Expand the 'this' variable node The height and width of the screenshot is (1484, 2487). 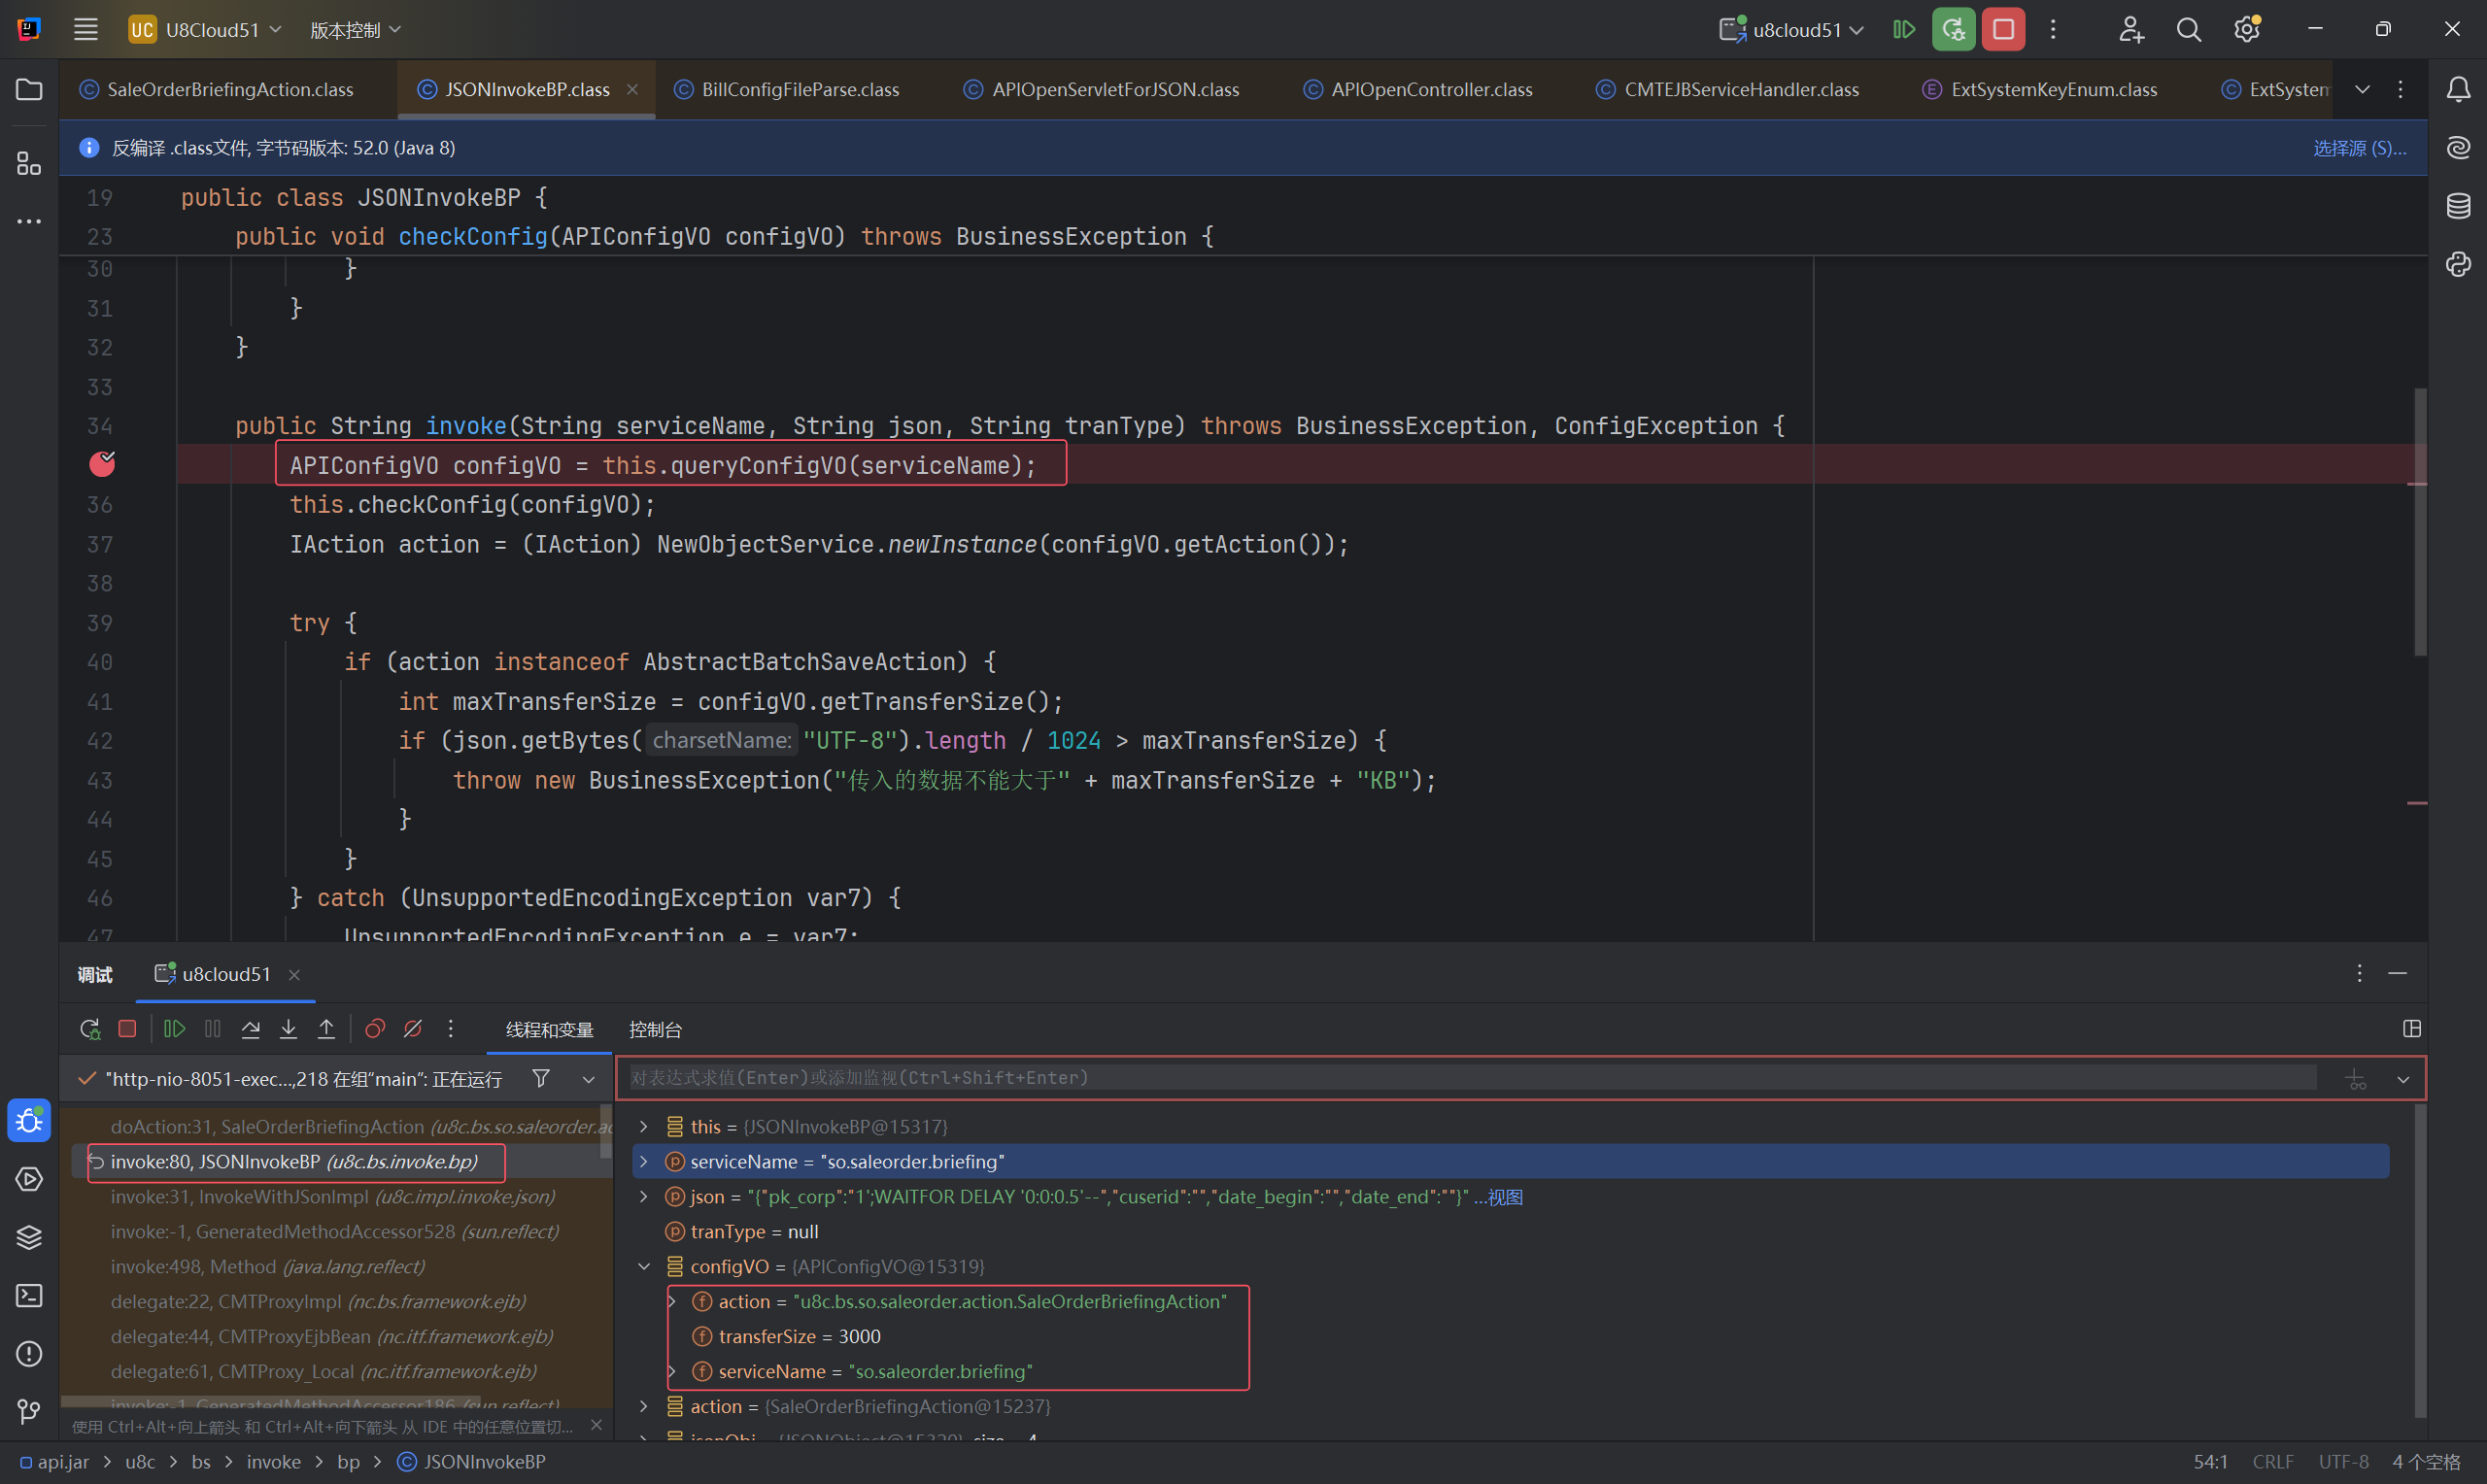coord(644,1126)
